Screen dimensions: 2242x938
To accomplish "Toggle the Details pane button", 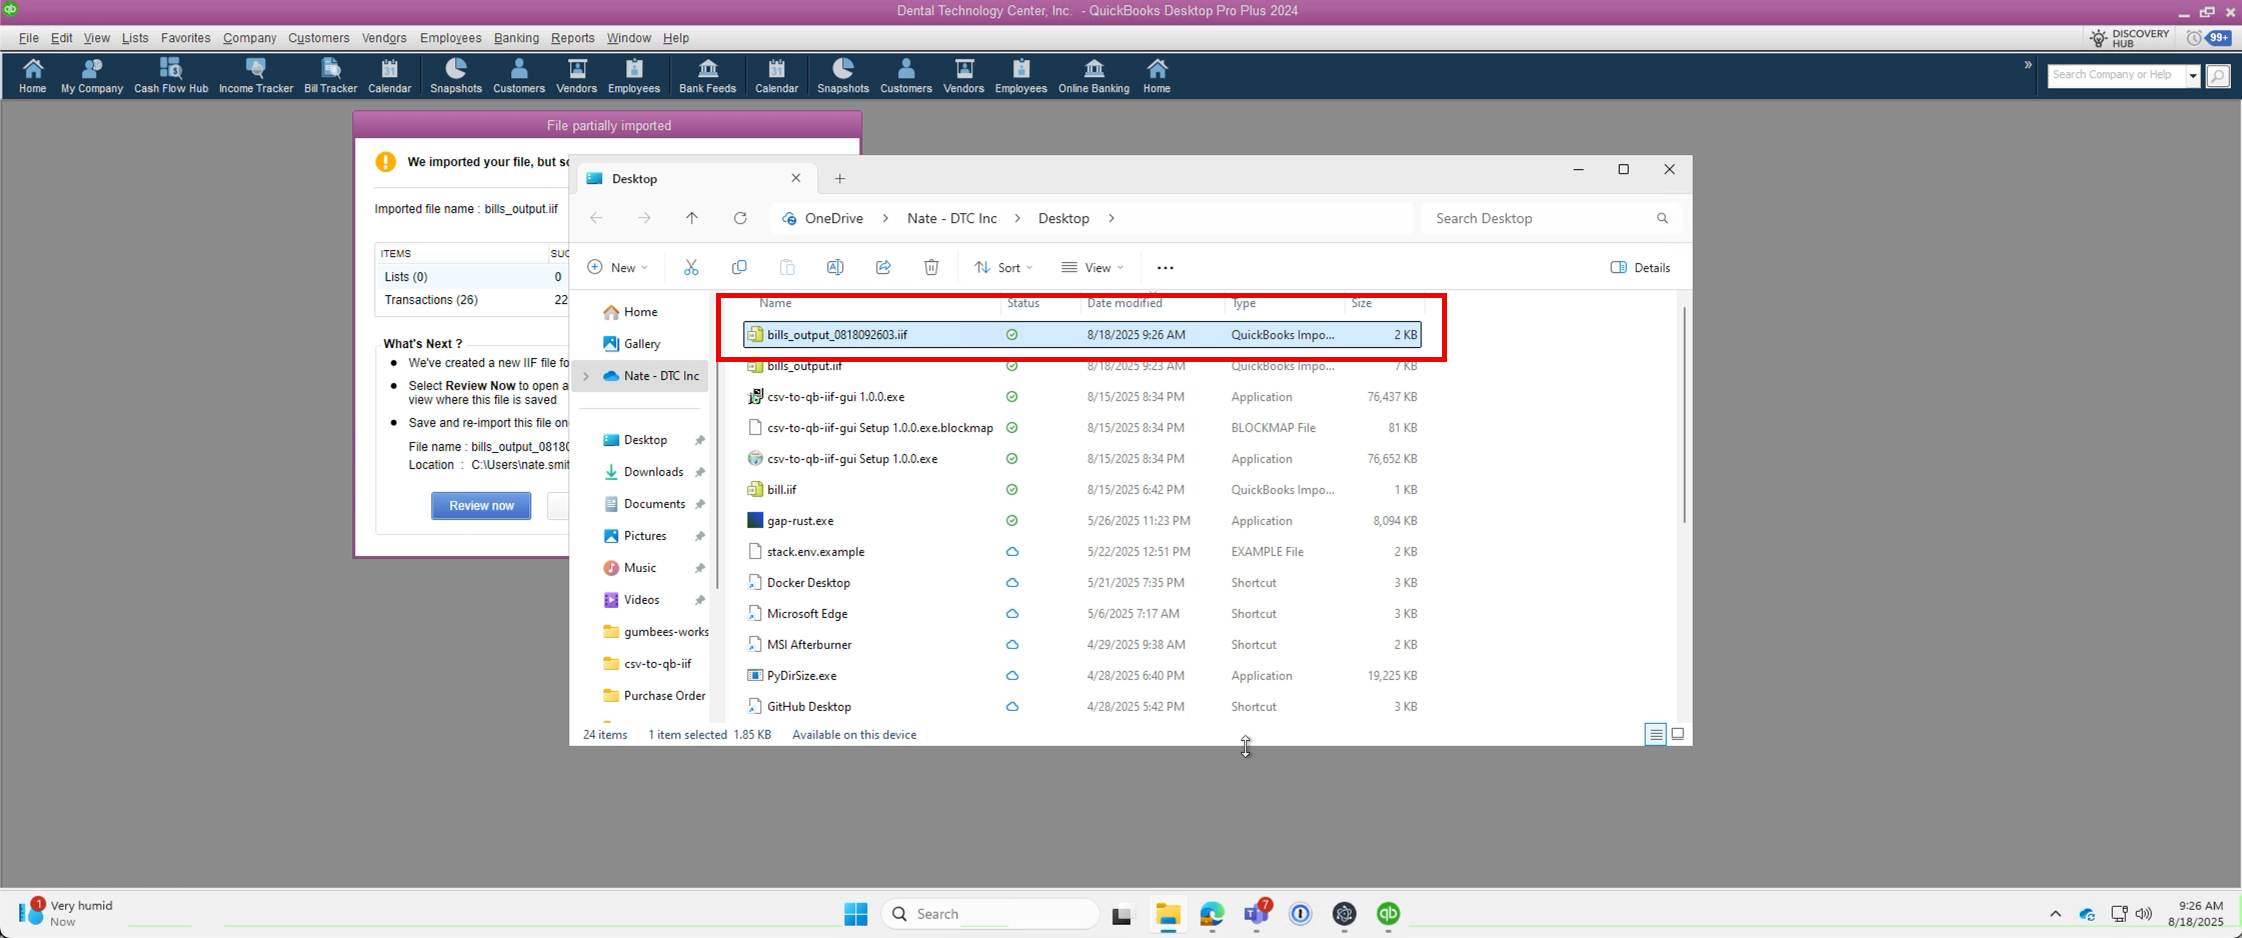I will click(1640, 267).
